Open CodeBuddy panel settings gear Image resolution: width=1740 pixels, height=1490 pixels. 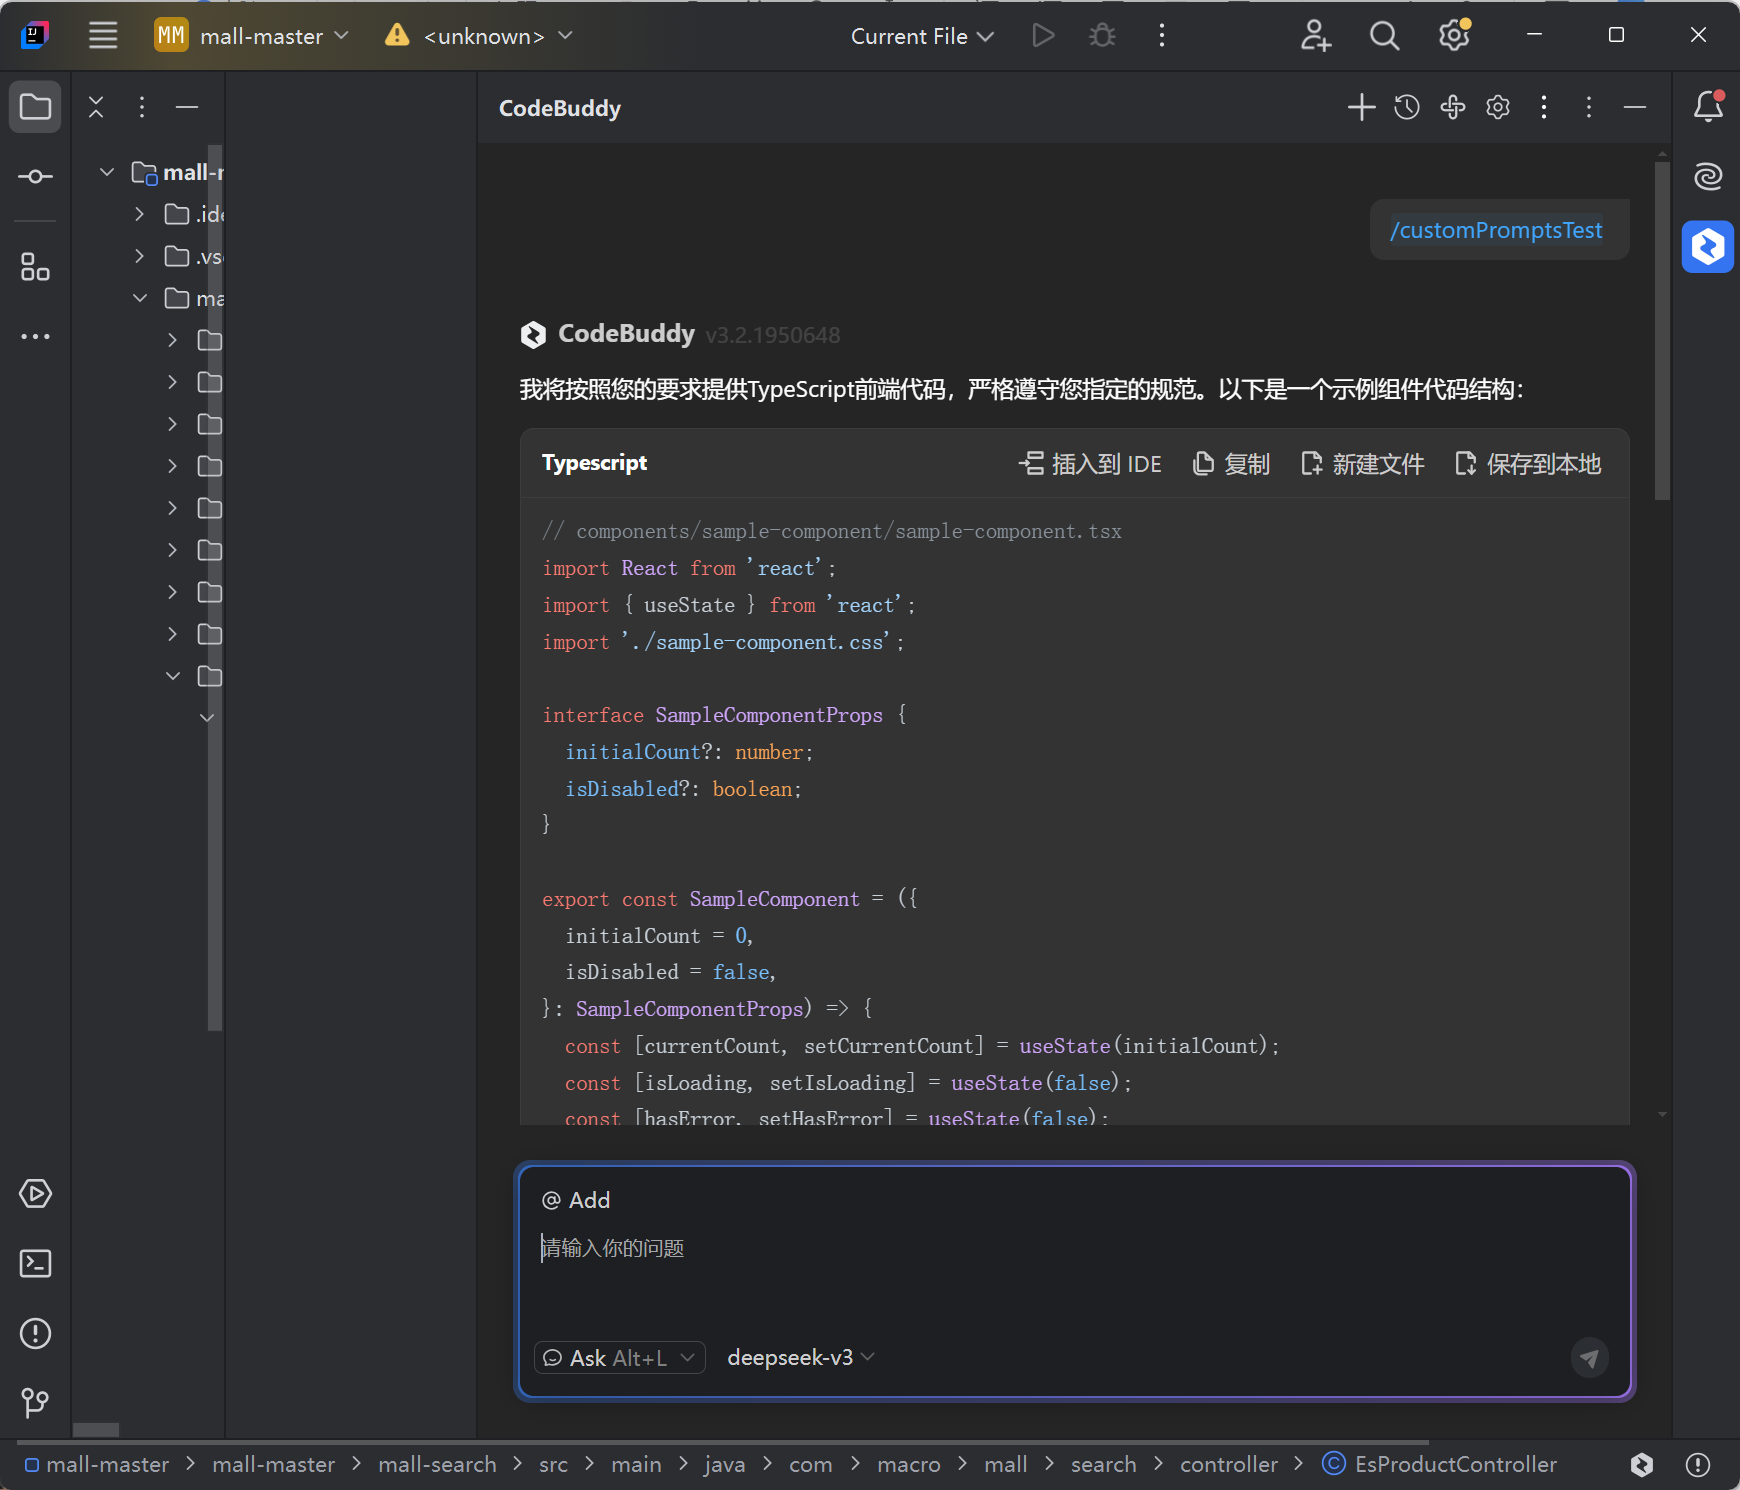point(1497,107)
